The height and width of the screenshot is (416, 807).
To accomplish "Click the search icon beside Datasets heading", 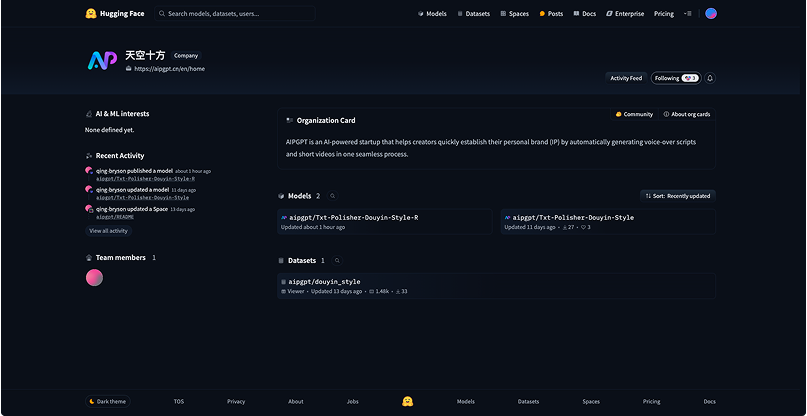I will 337,261.
